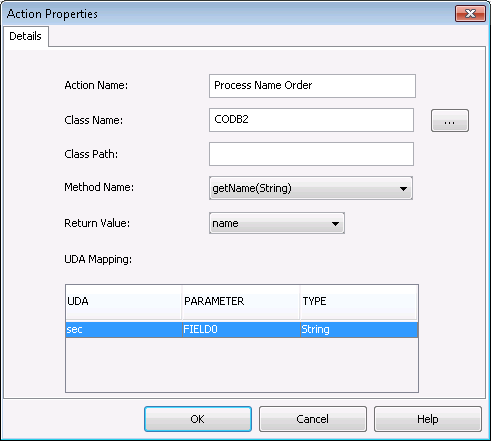Click the Action Name label
Image resolution: width=491 pixels, height=441 pixels.
[x=96, y=85]
